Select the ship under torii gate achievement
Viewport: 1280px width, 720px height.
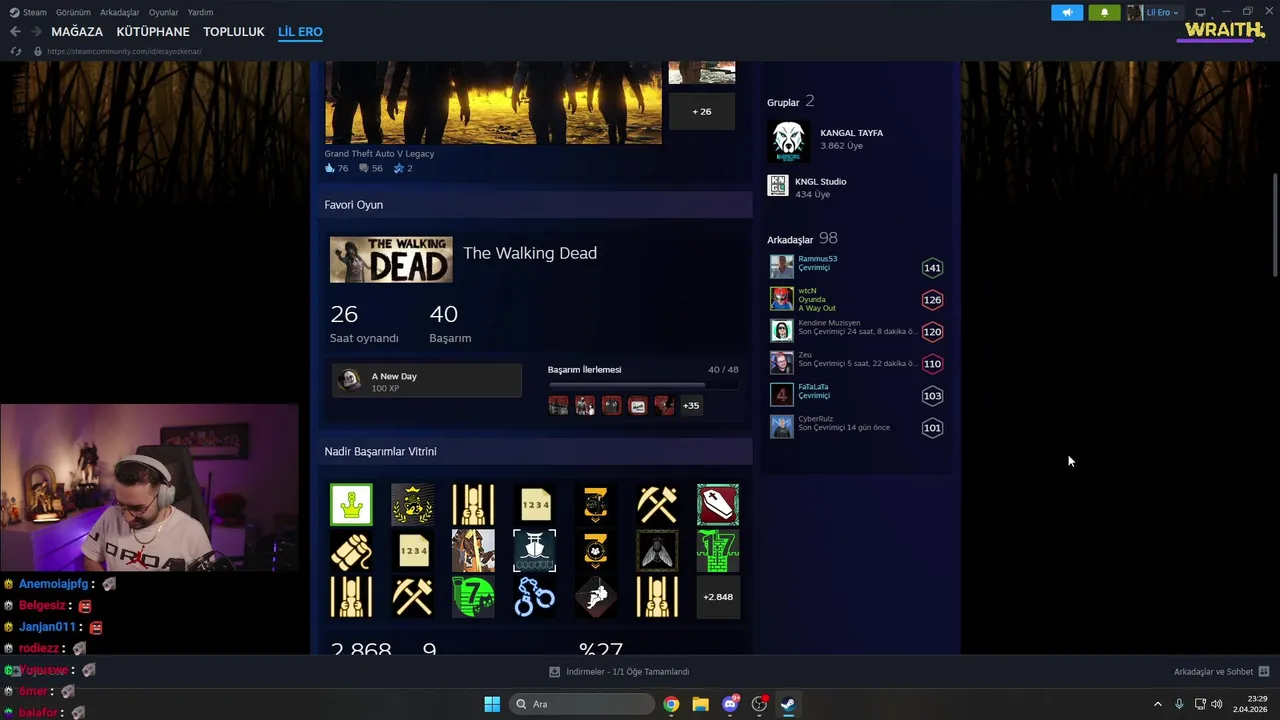coord(534,551)
